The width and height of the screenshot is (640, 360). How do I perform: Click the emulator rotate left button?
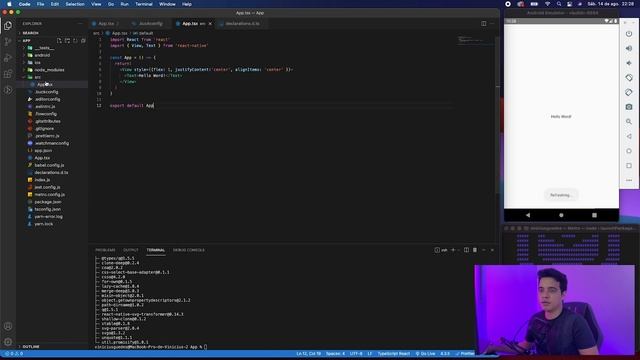click(629, 78)
